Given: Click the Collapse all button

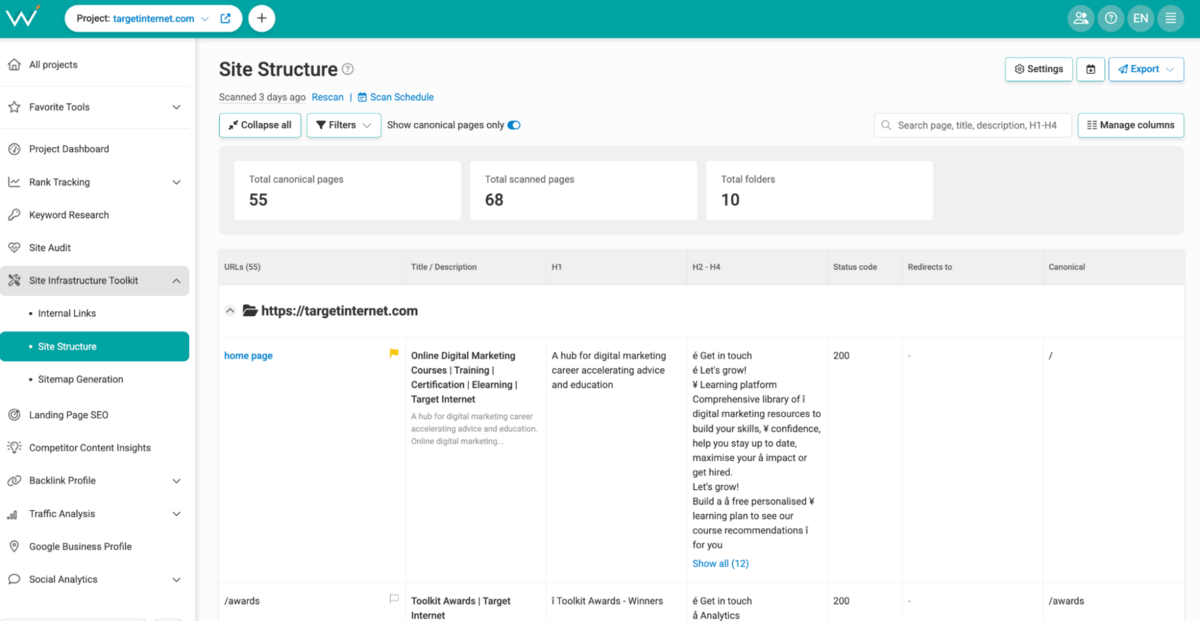Looking at the screenshot, I should (x=260, y=125).
